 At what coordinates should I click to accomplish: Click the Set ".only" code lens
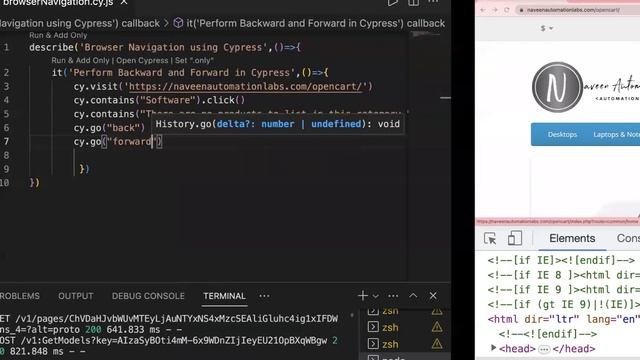tap(194, 60)
